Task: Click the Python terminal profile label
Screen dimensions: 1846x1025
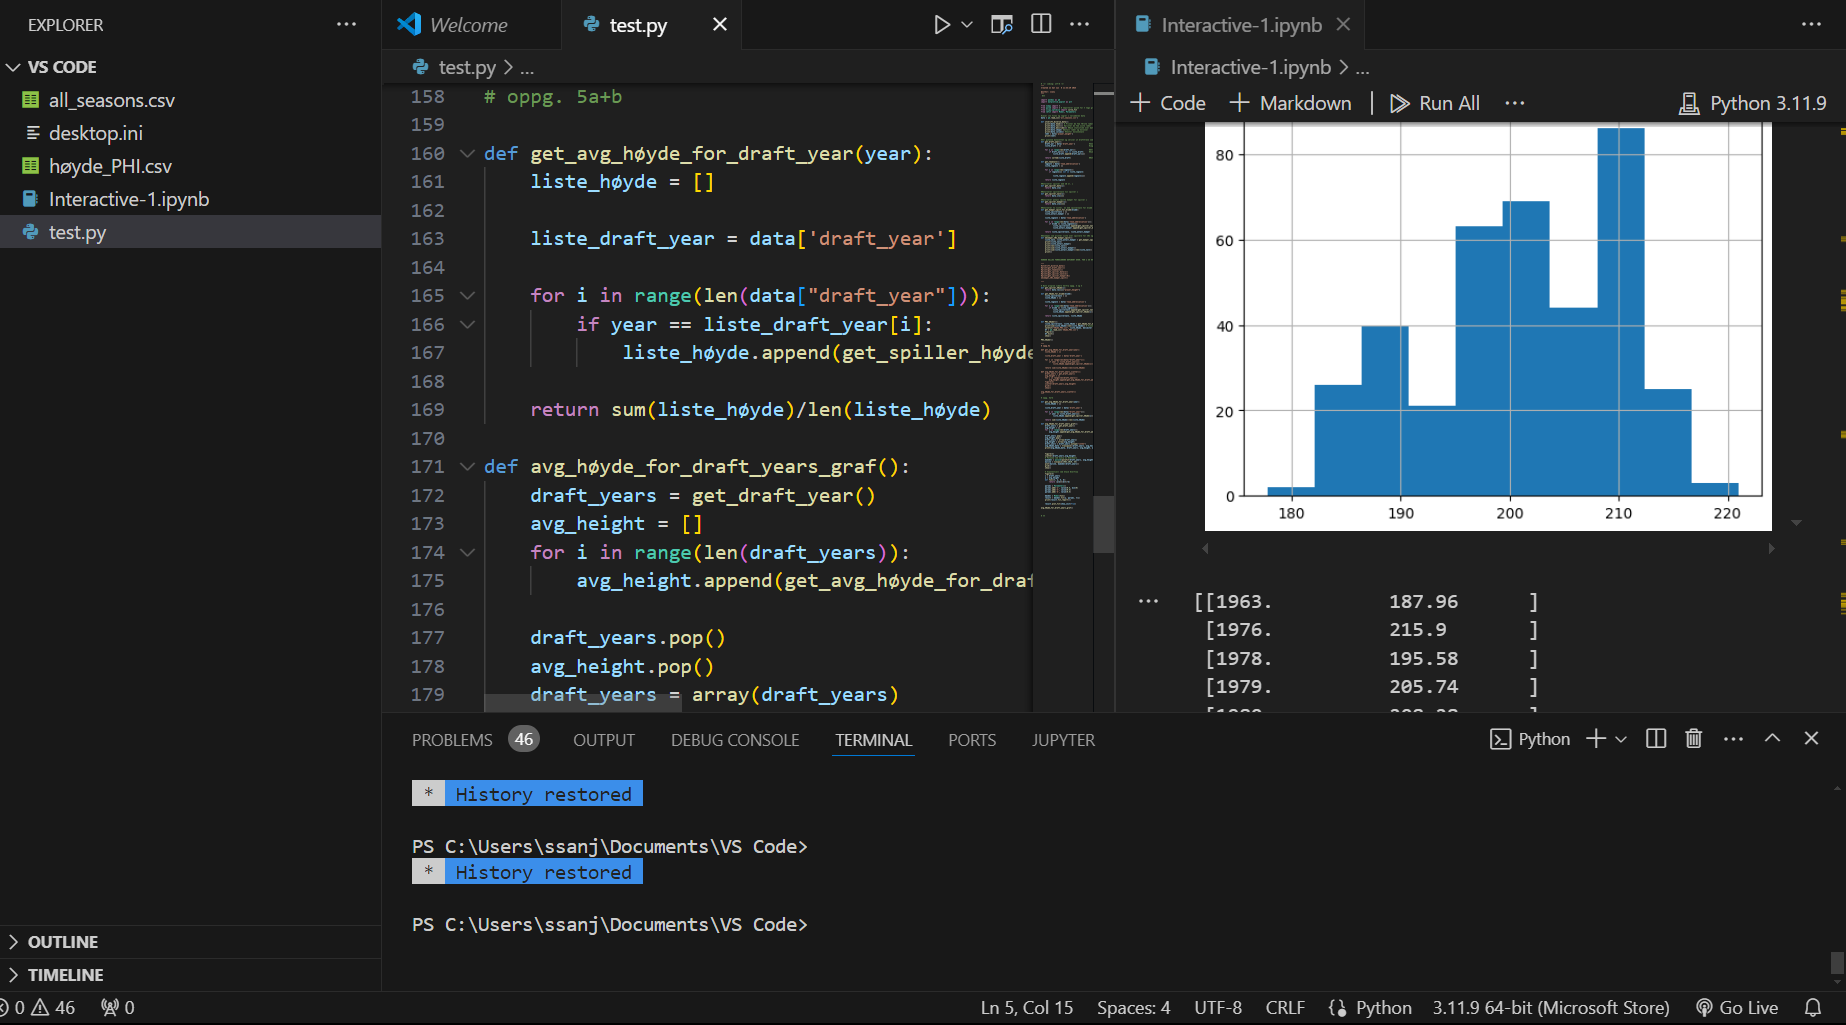Action: 1530,739
